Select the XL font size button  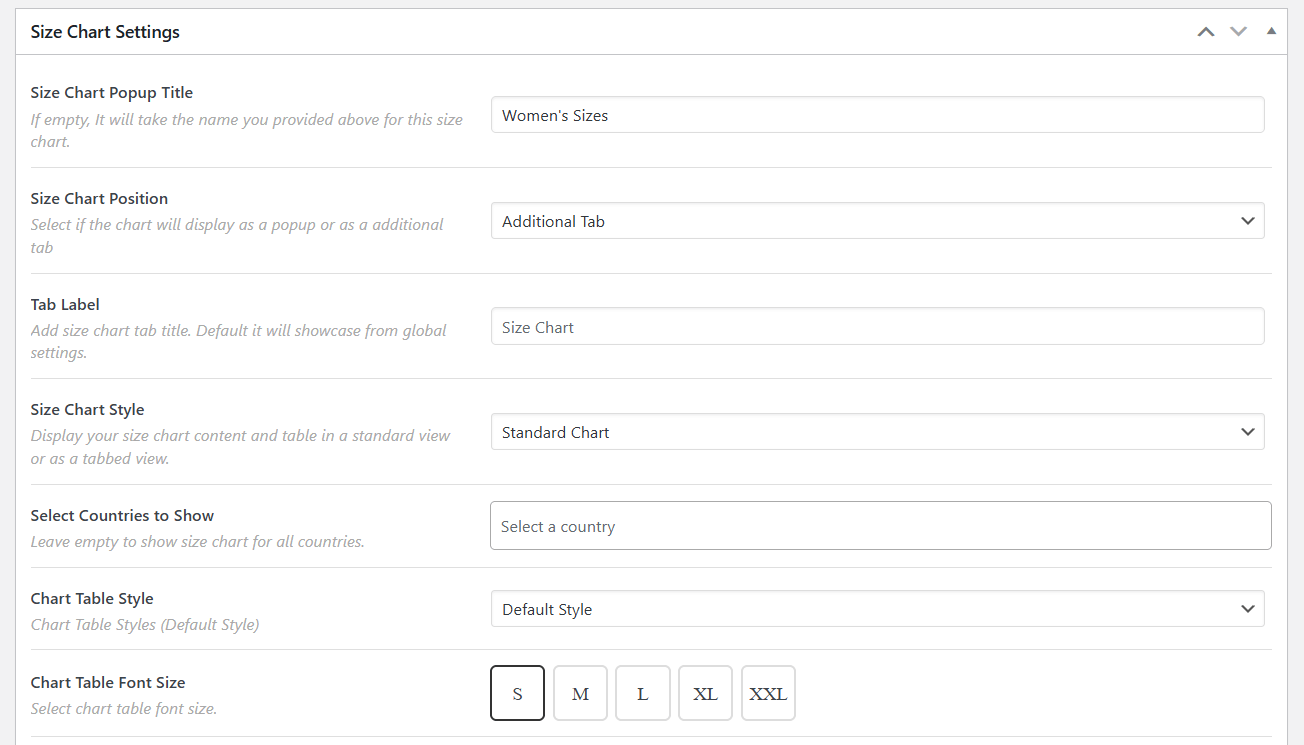click(705, 692)
